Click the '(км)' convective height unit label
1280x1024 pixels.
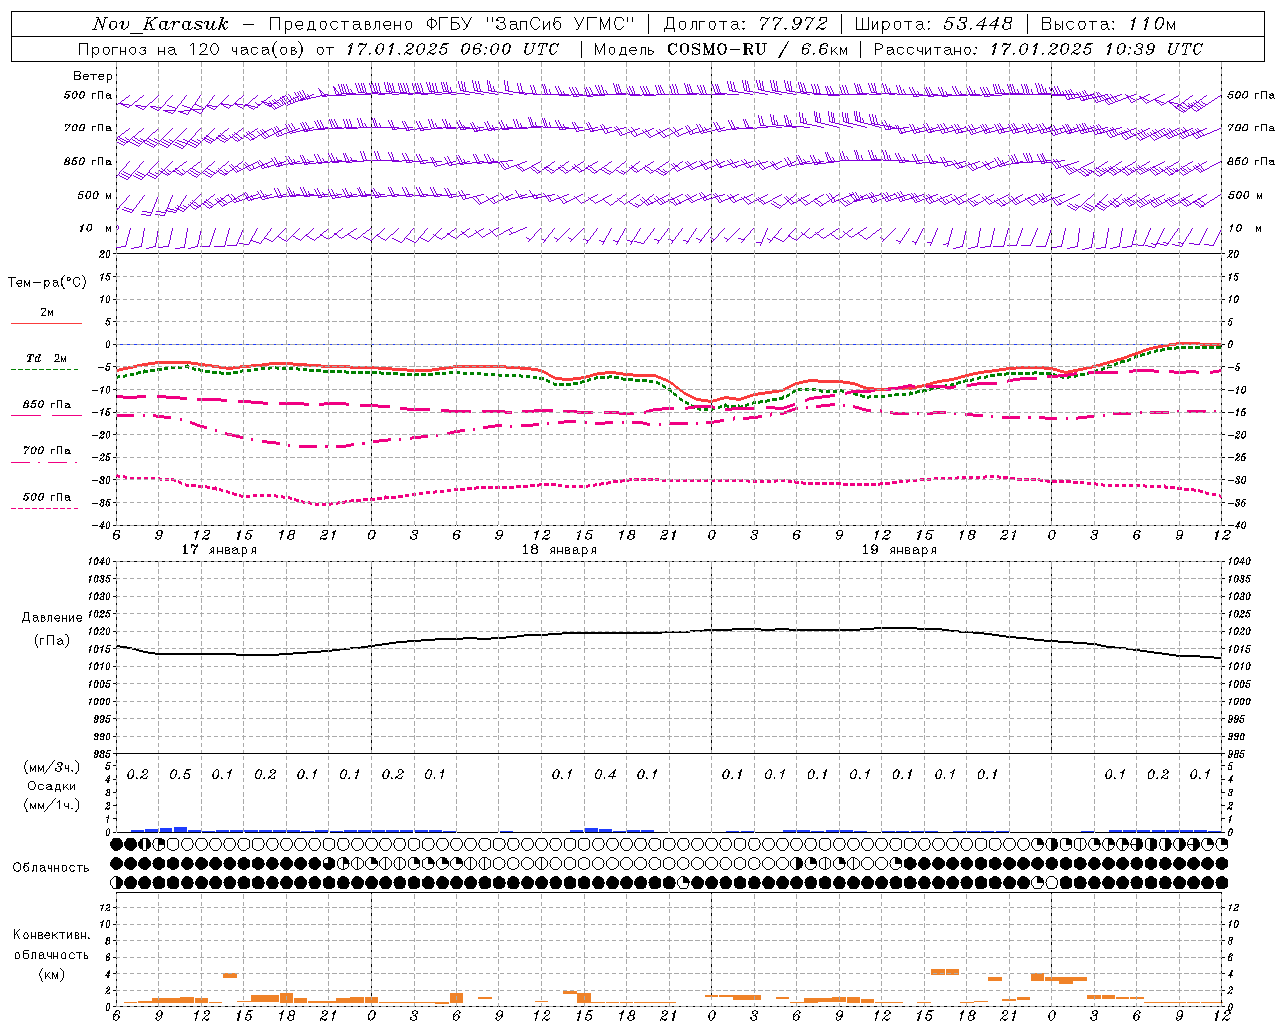tap(51, 974)
